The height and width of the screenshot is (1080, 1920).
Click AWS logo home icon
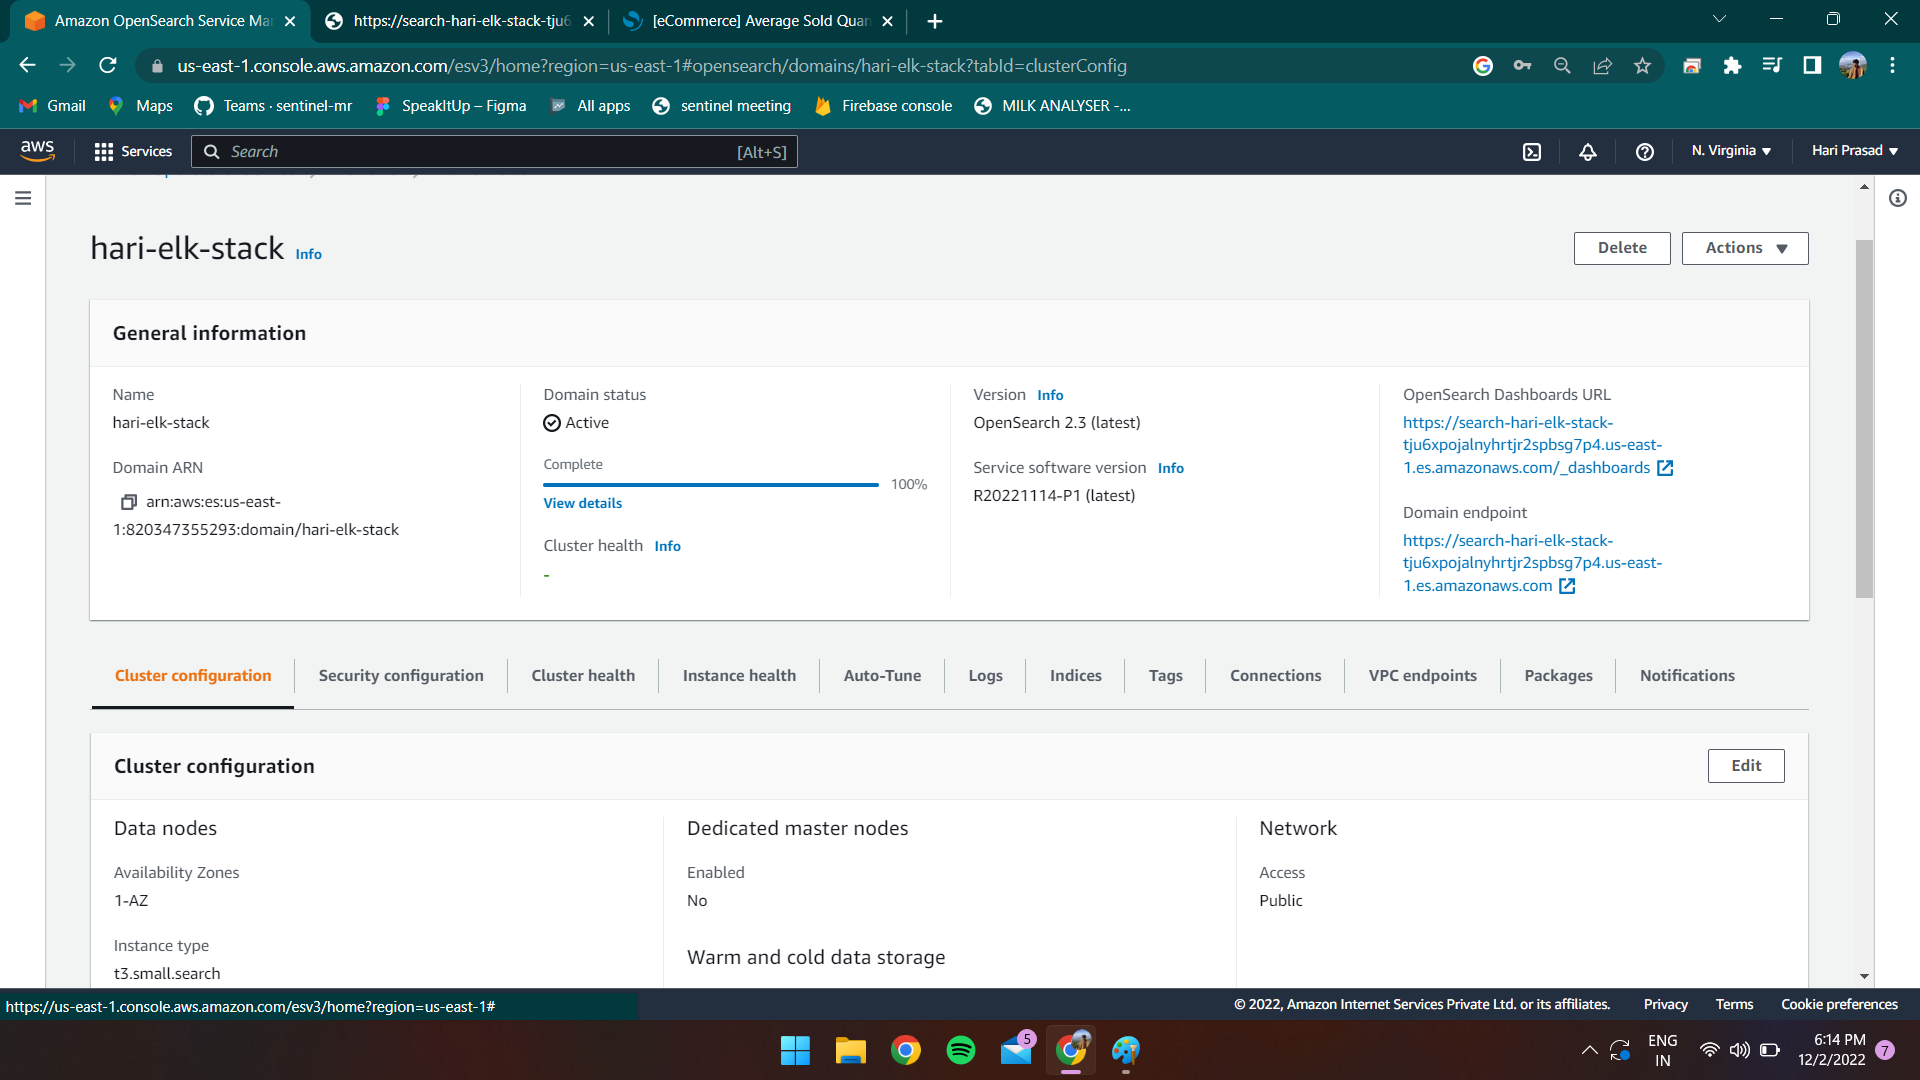[x=37, y=151]
